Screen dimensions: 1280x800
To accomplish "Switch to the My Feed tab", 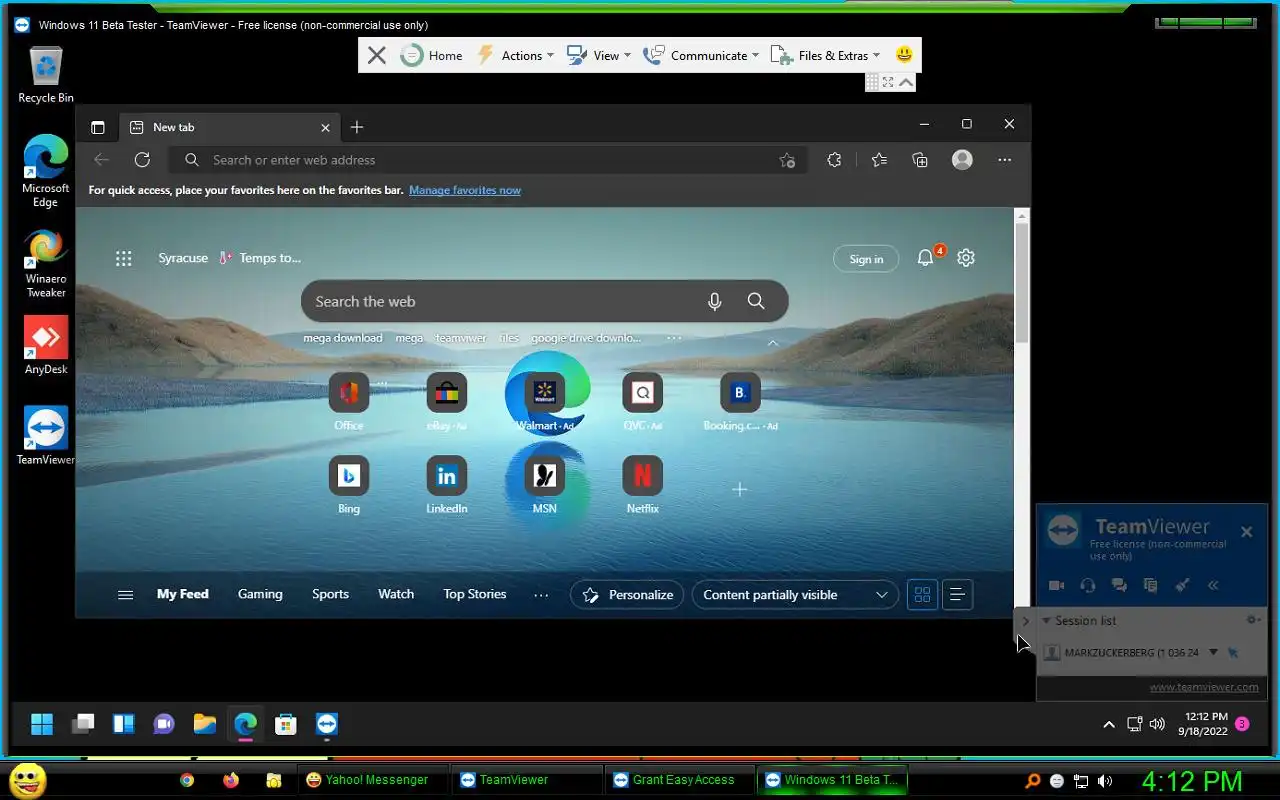I will click(x=183, y=594).
